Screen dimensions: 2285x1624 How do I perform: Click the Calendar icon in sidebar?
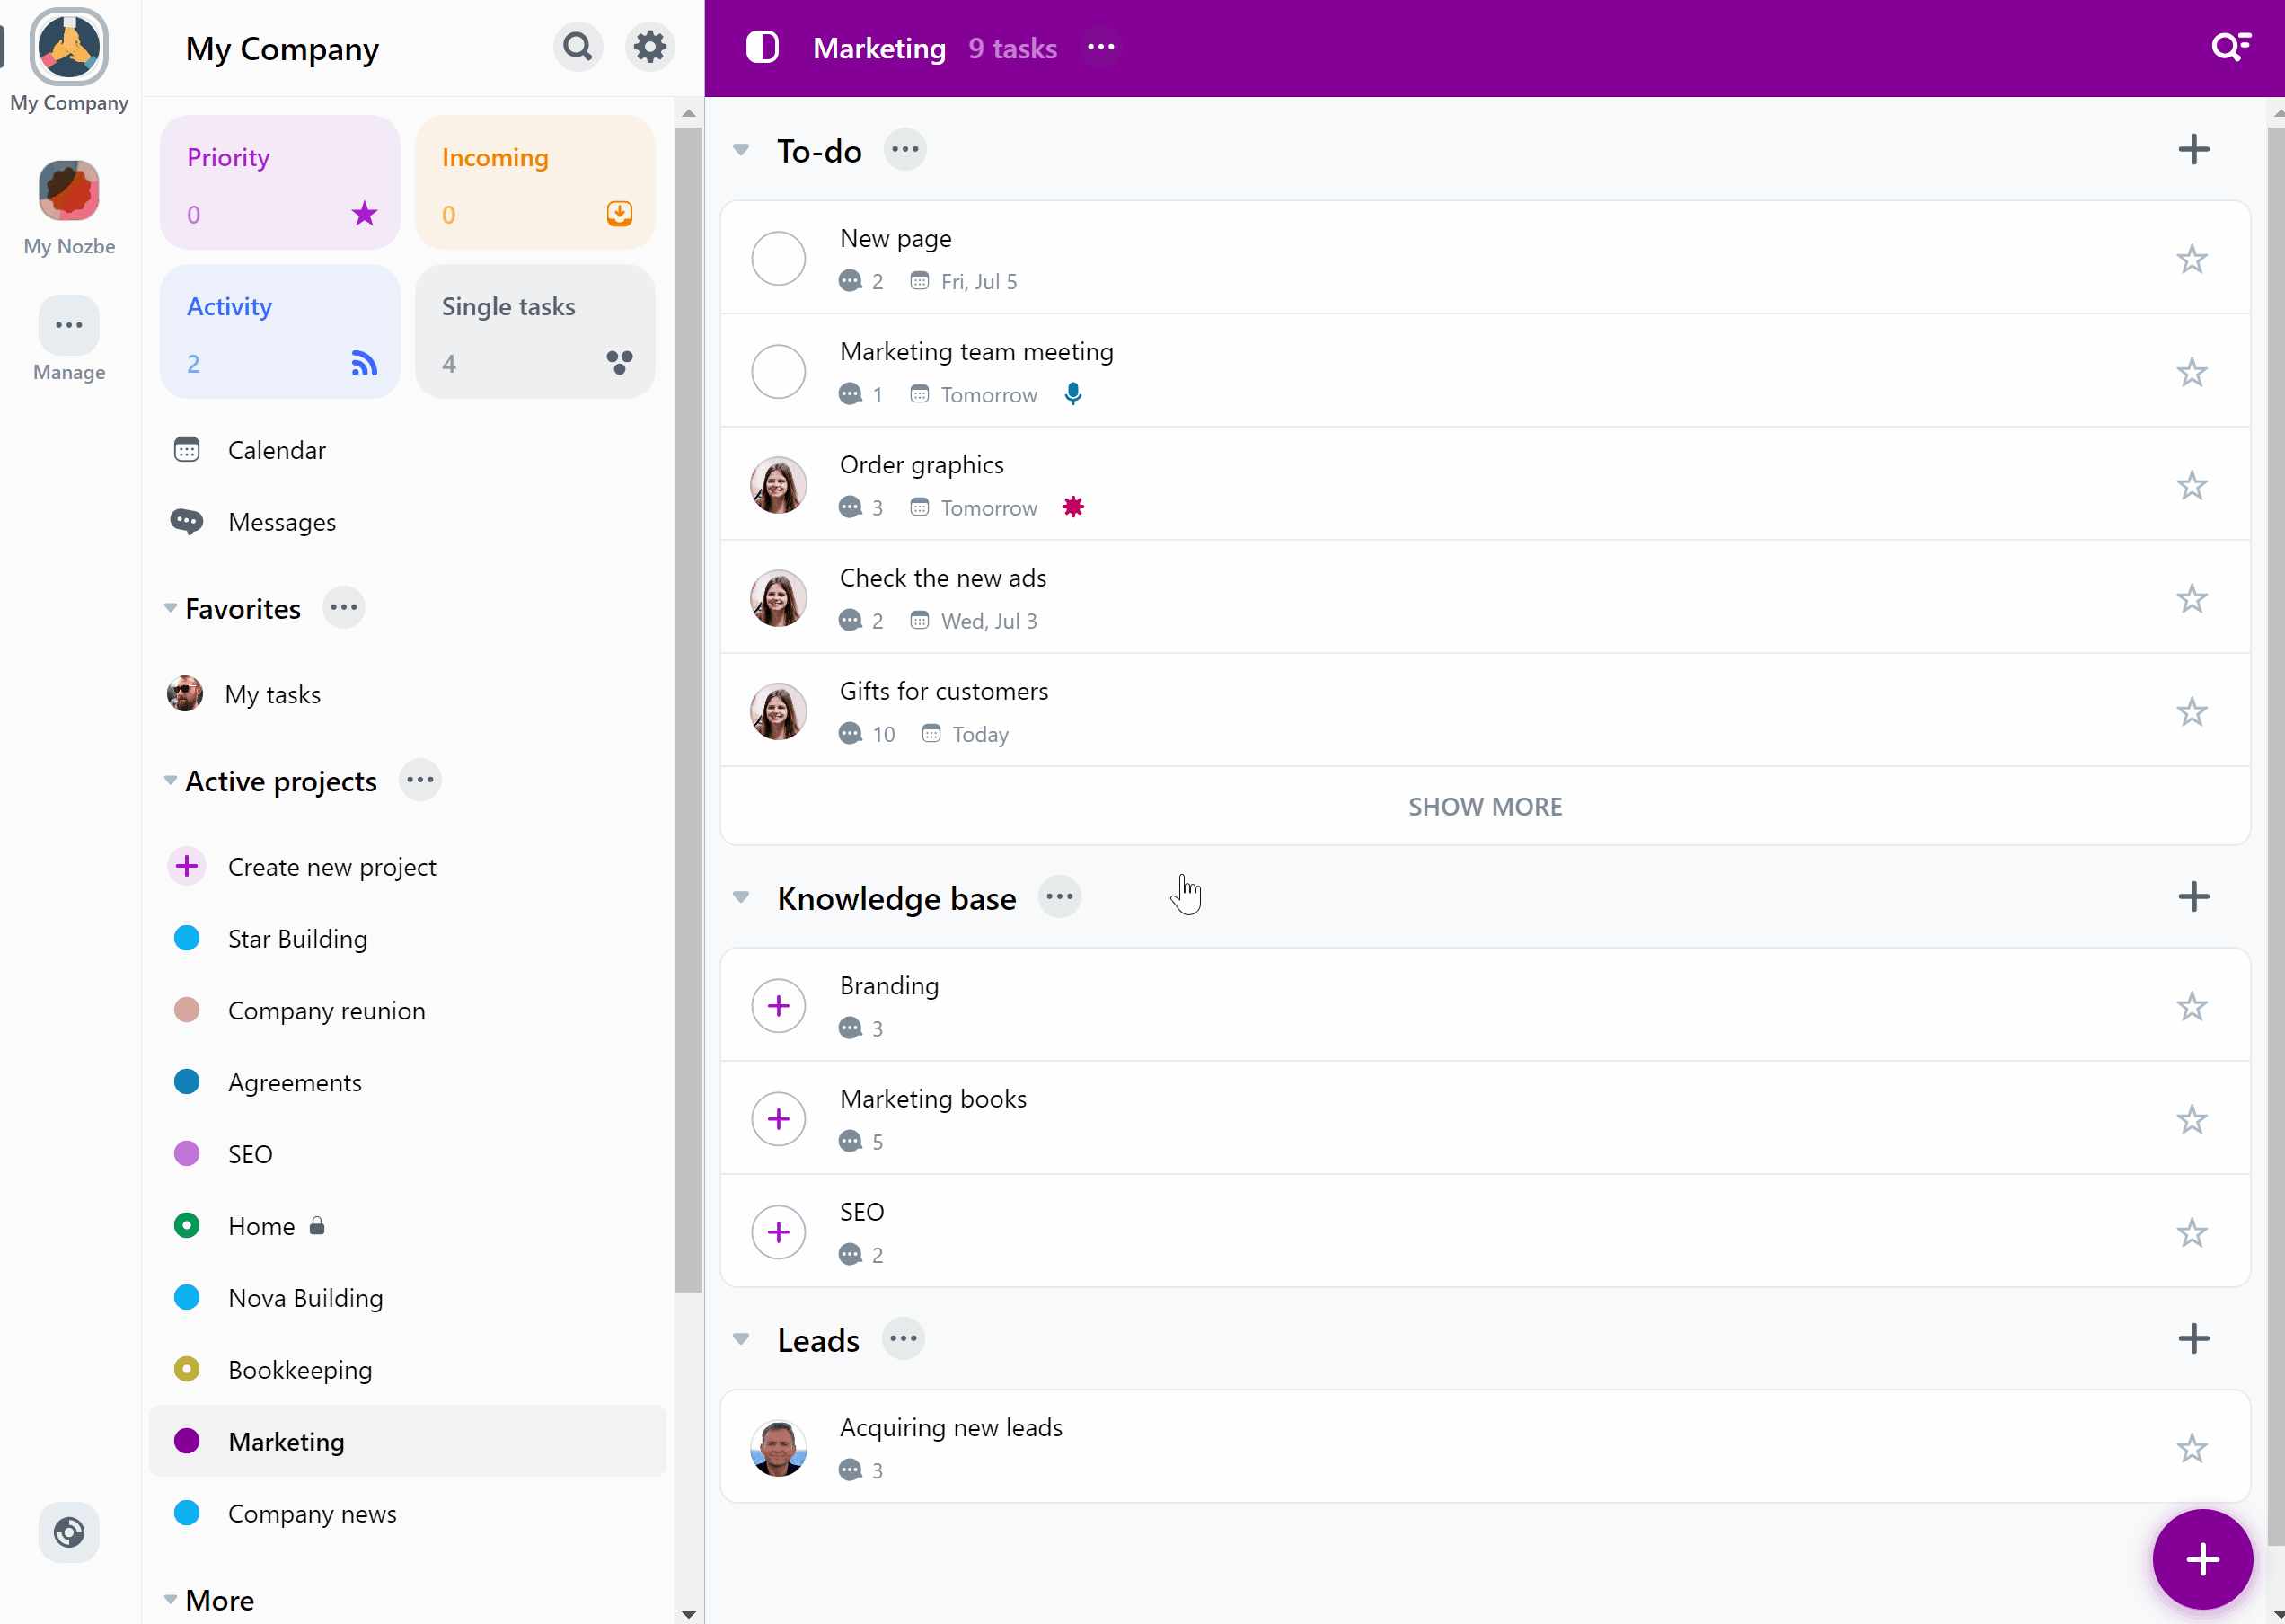coord(188,448)
